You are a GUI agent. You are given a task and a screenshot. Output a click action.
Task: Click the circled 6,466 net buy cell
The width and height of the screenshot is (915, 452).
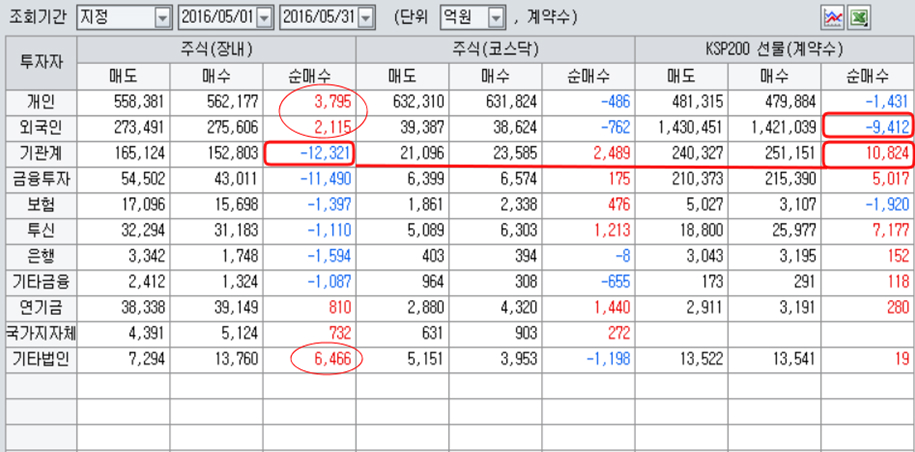pos(325,358)
